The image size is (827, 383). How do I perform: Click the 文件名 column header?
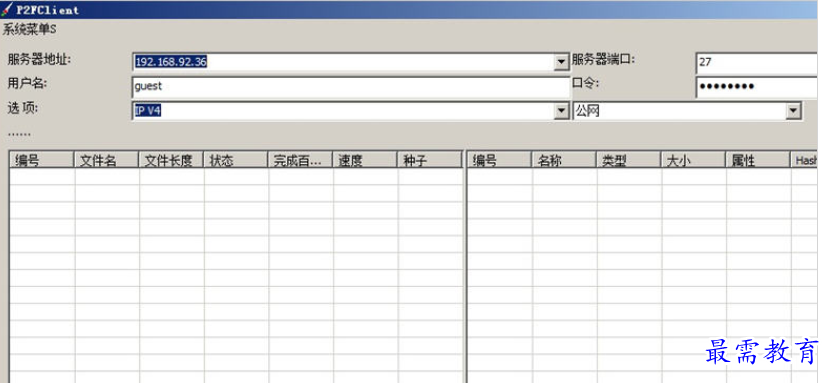pyautogui.click(x=106, y=160)
